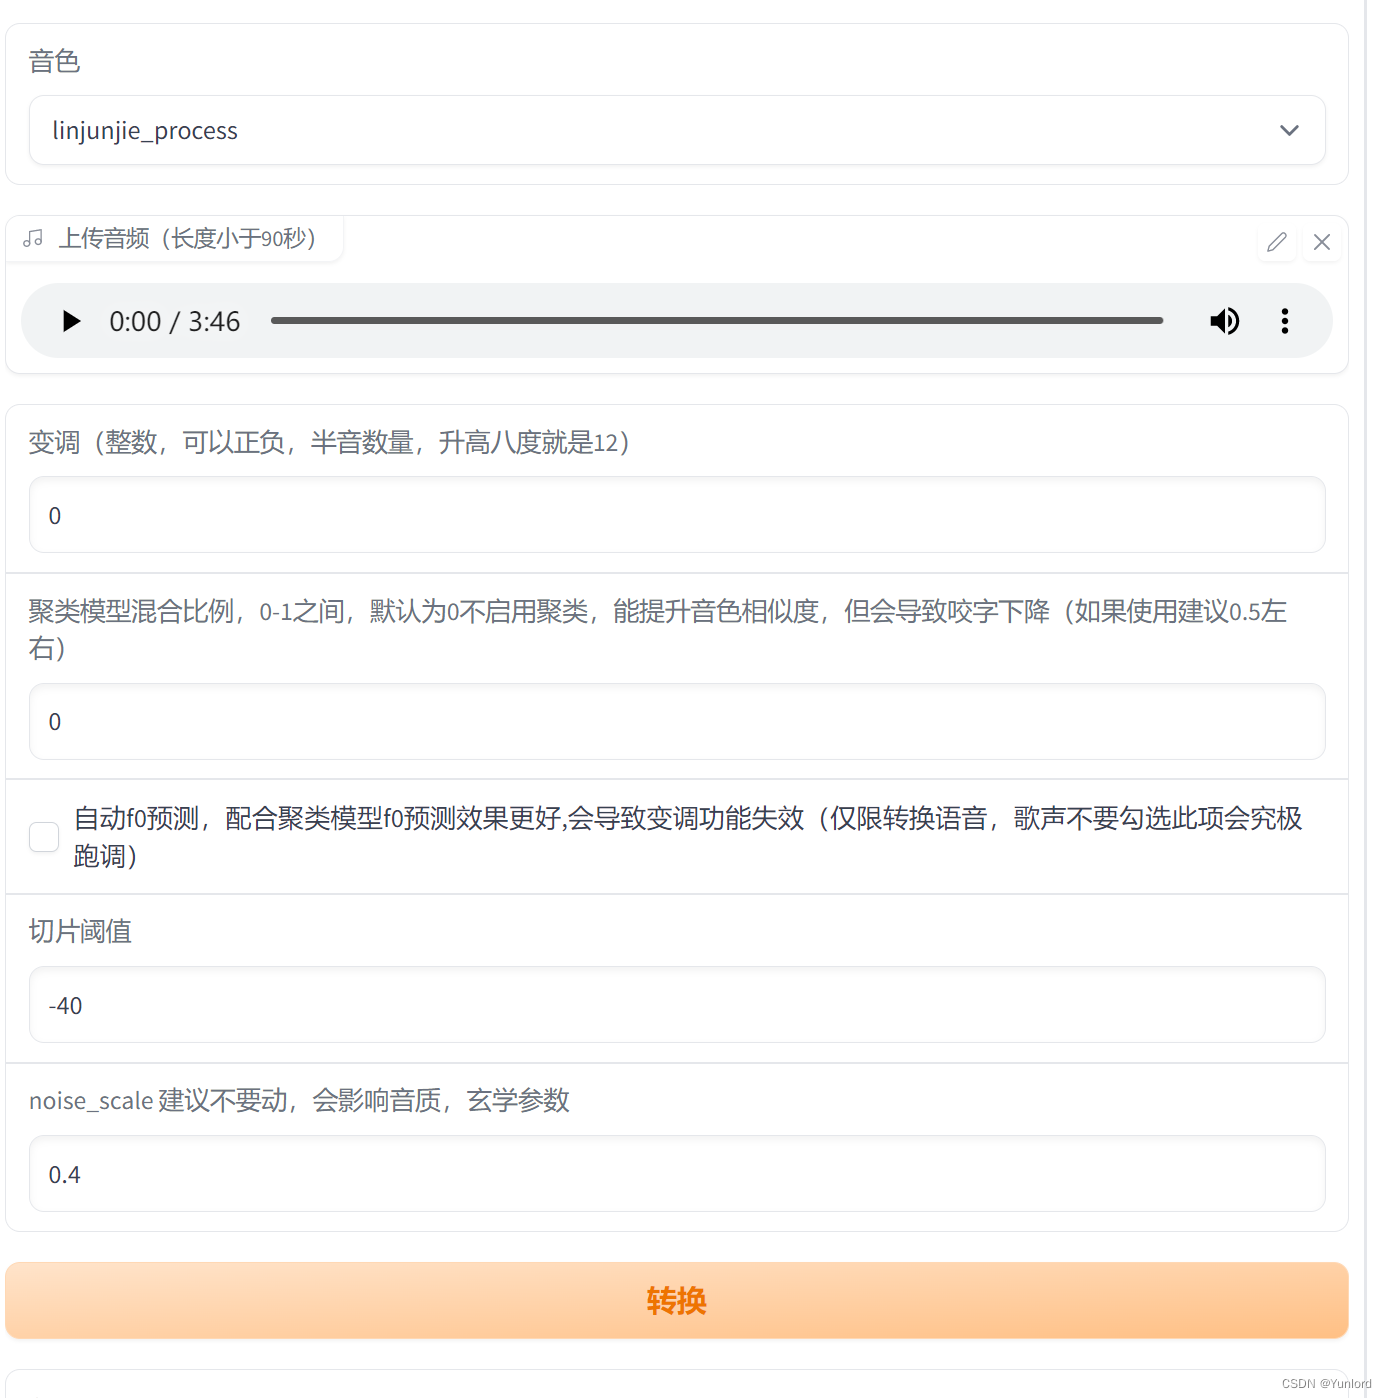The width and height of the screenshot is (1387, 1398).
Task: Click the 自动f0预测 checkbox description text
Action: pyautogui.click(x=688, y=837)
